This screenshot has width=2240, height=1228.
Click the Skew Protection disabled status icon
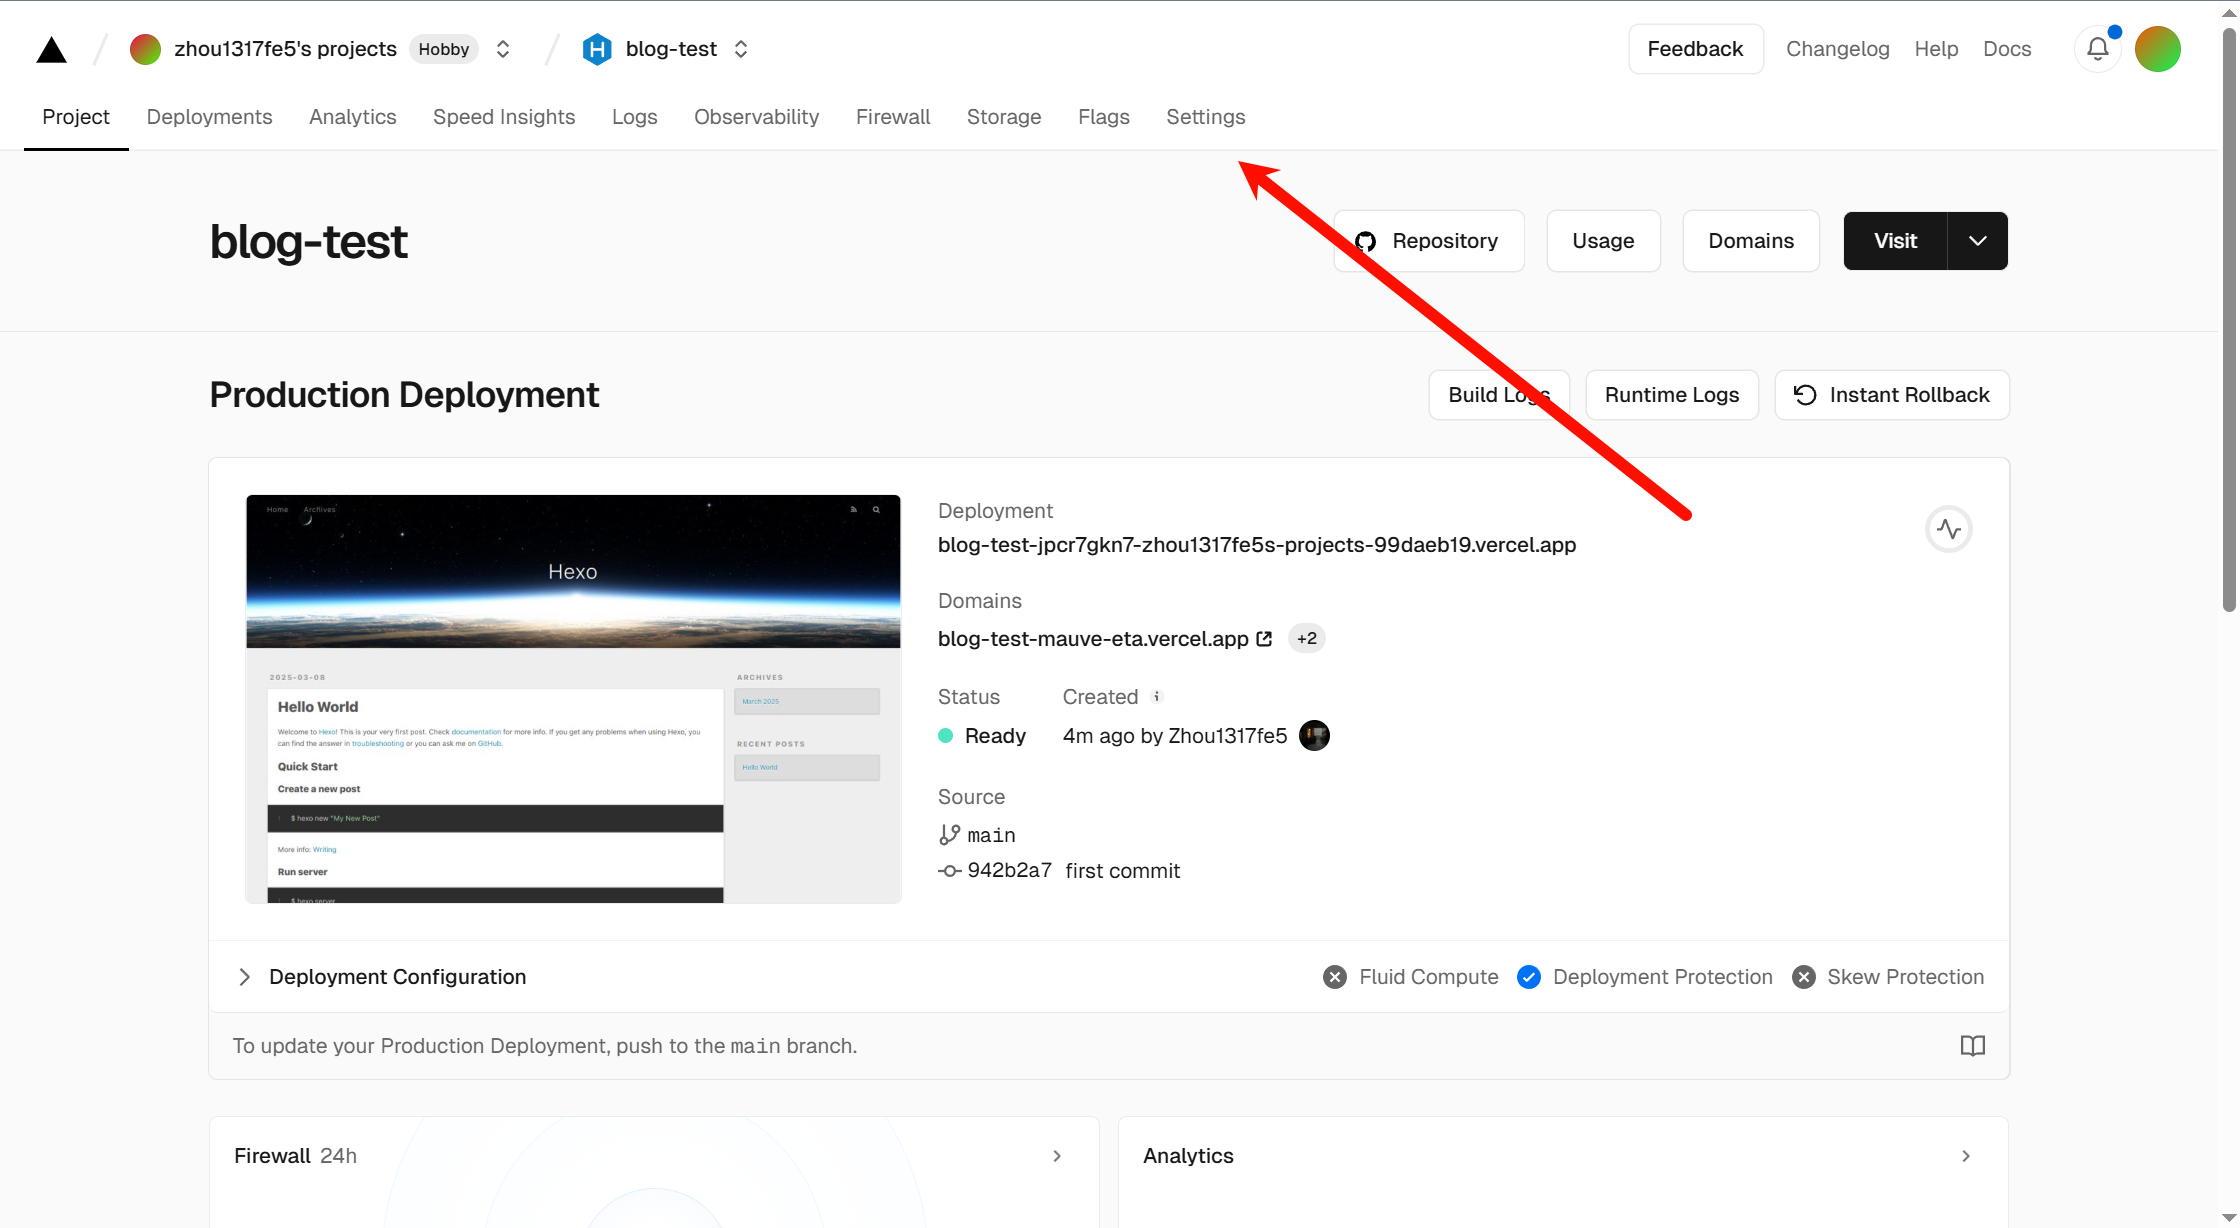point(1804,977)
